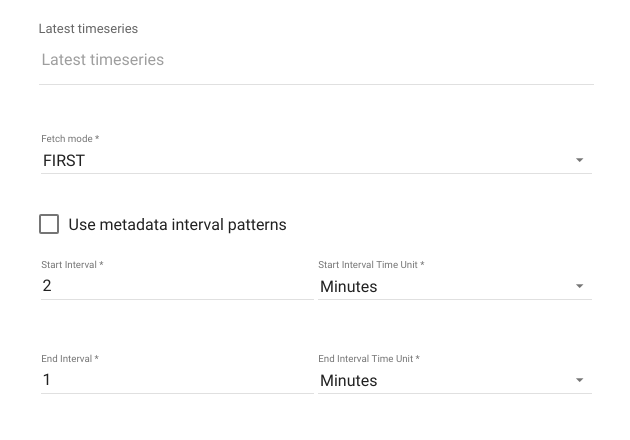The height and width of the screenshot is (440, 630).
Task: Click the 'Use metadata interval patterns' label text
Action: (177, 225)
